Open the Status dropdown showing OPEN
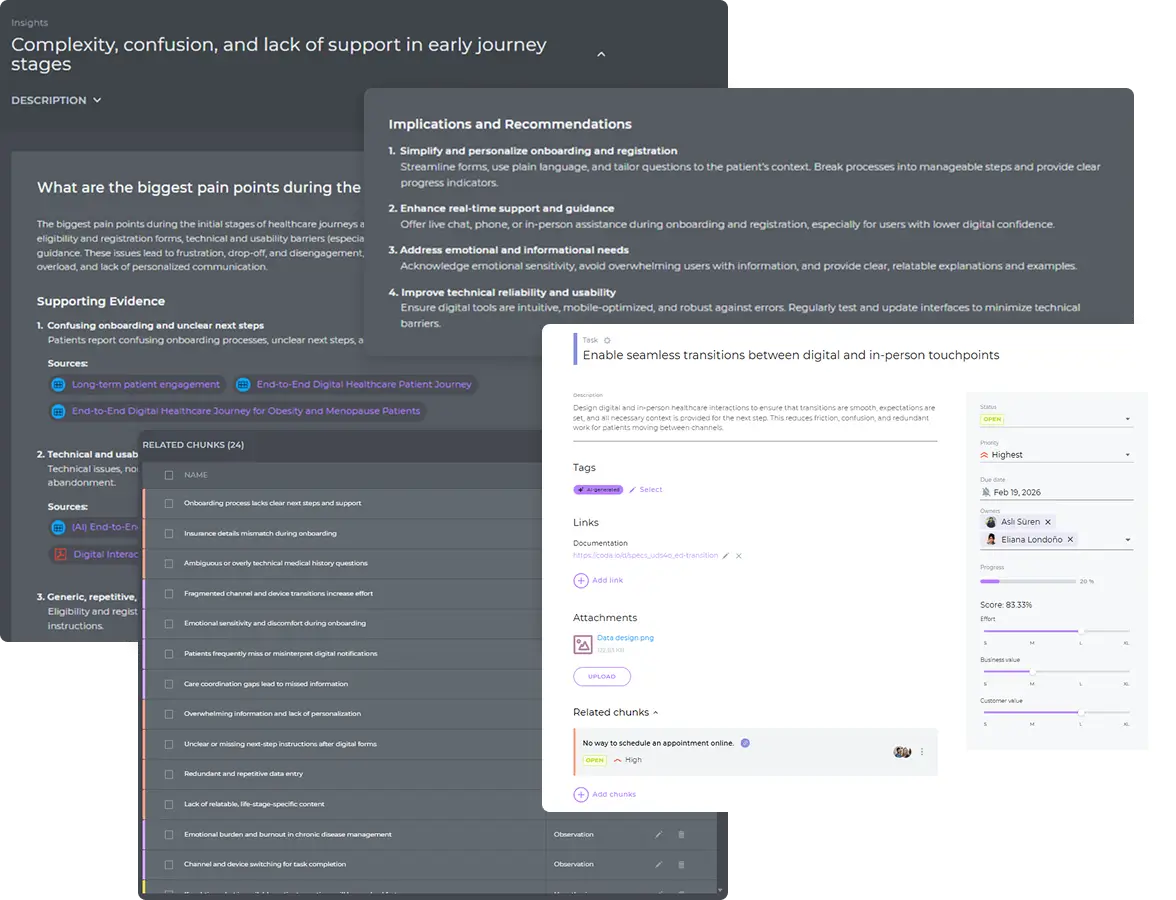The width and height of the screenshot is (1176, 900). [x=1128, y=419]
